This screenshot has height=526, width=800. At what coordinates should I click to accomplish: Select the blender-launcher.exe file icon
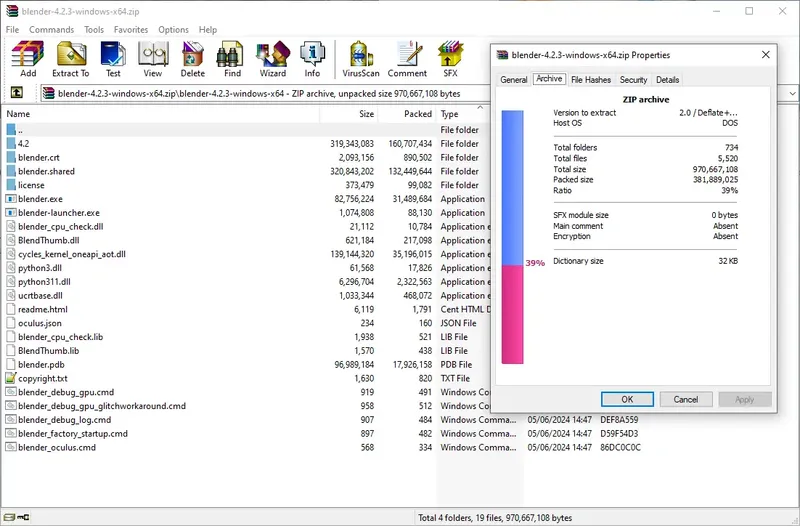coord(11,213)
